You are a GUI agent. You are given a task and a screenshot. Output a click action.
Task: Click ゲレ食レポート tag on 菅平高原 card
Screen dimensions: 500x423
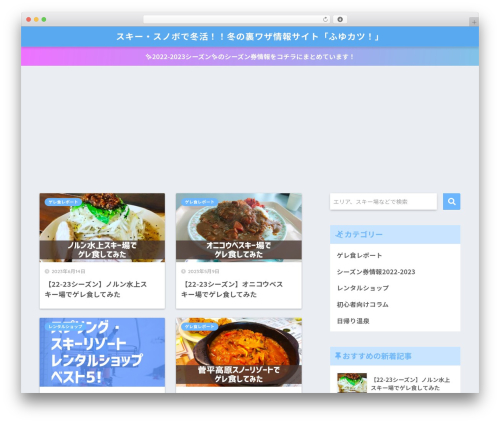200,327
